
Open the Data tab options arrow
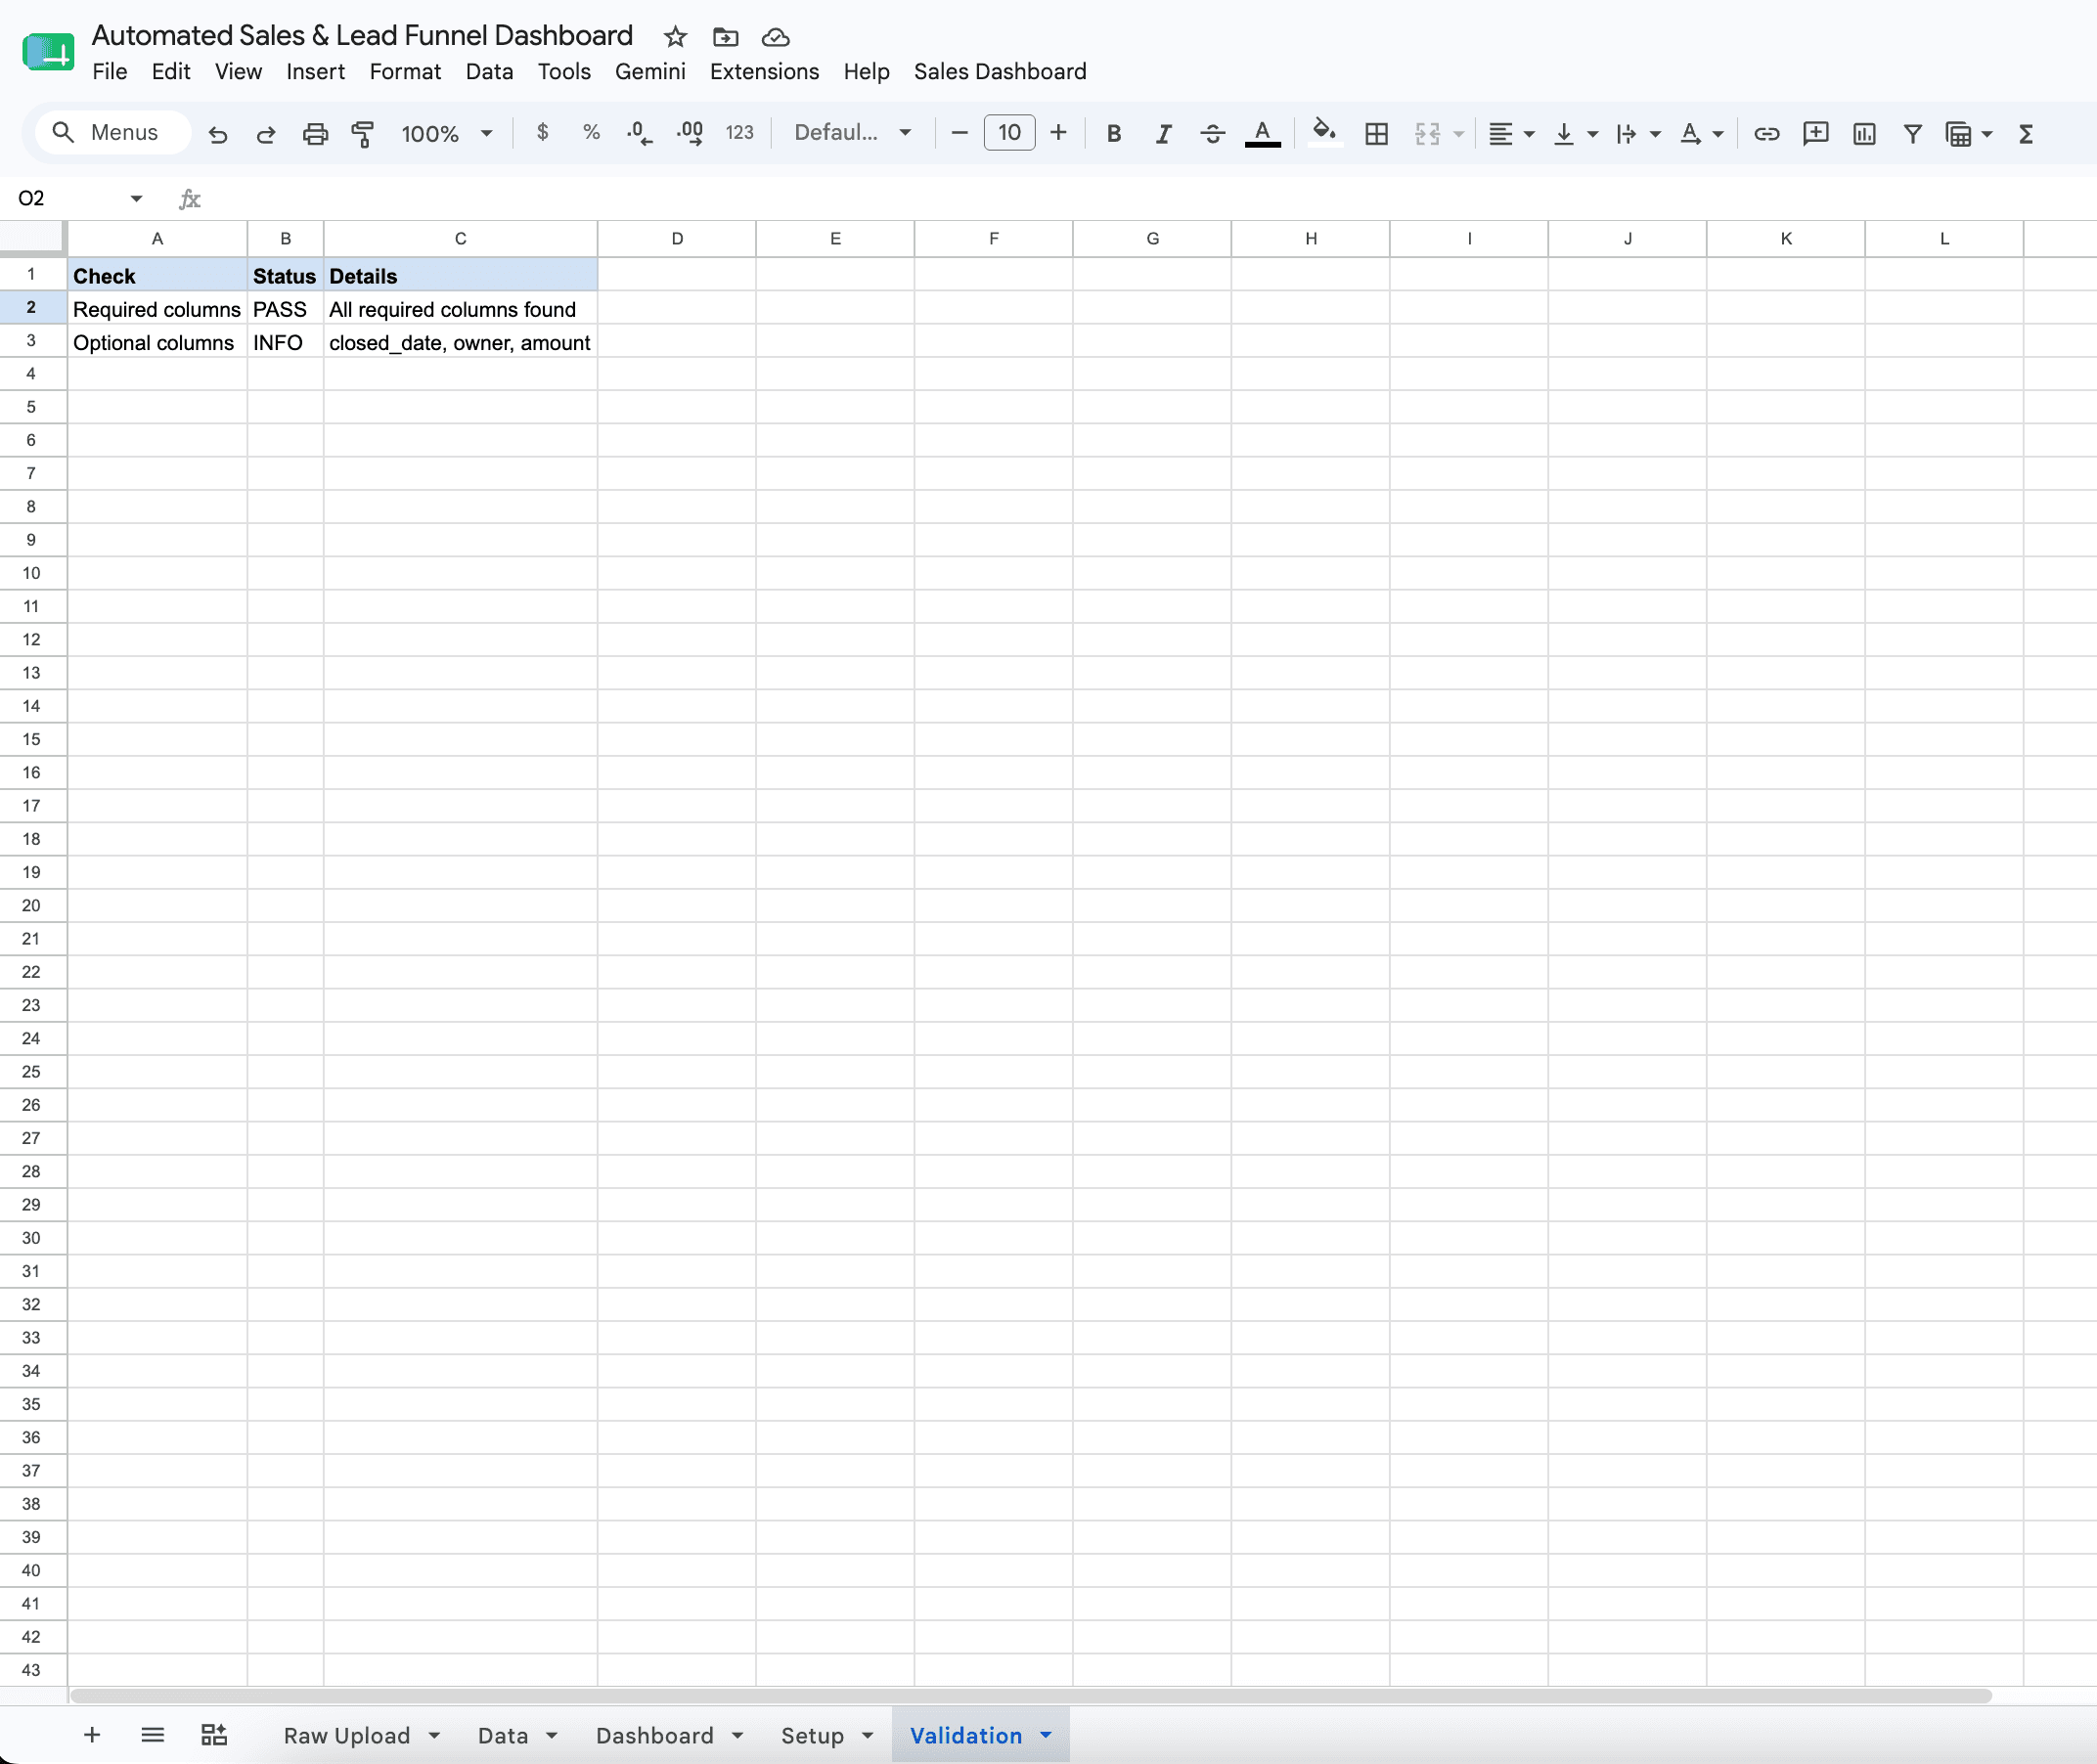(x=551, y=1735)
